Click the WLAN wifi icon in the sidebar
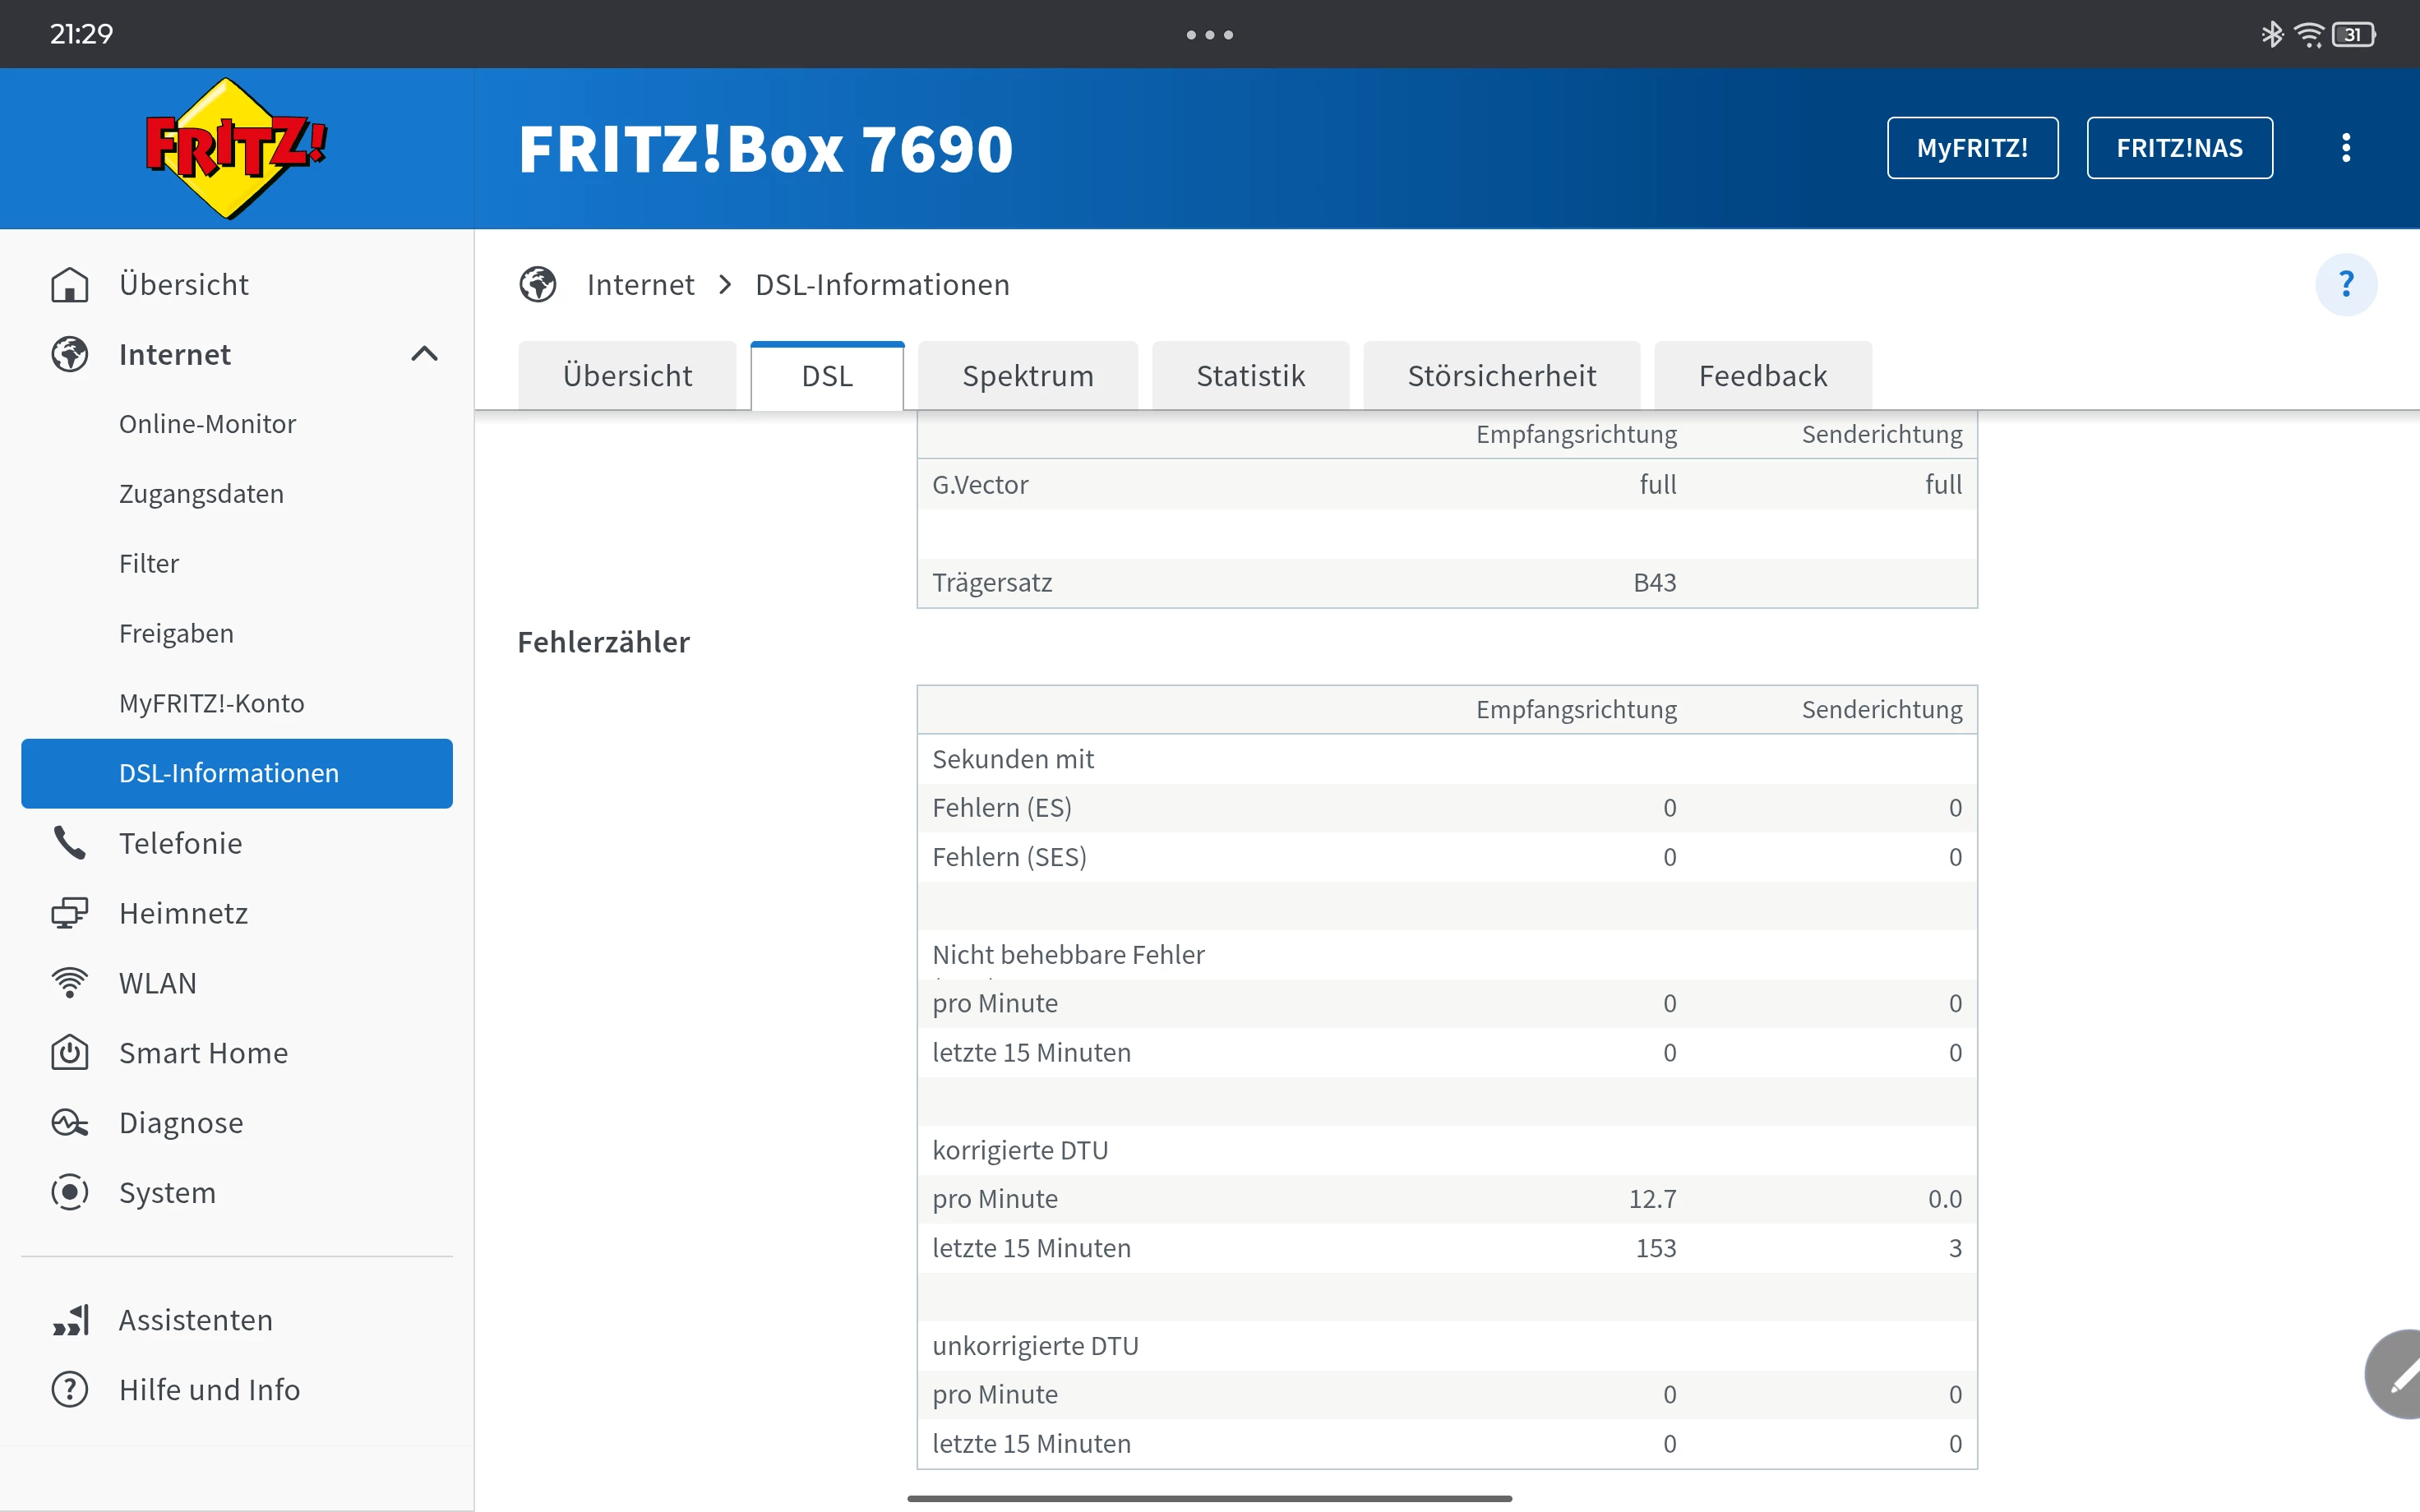The height and width of the screenshot is (1512, 2420). pos(69,983)
